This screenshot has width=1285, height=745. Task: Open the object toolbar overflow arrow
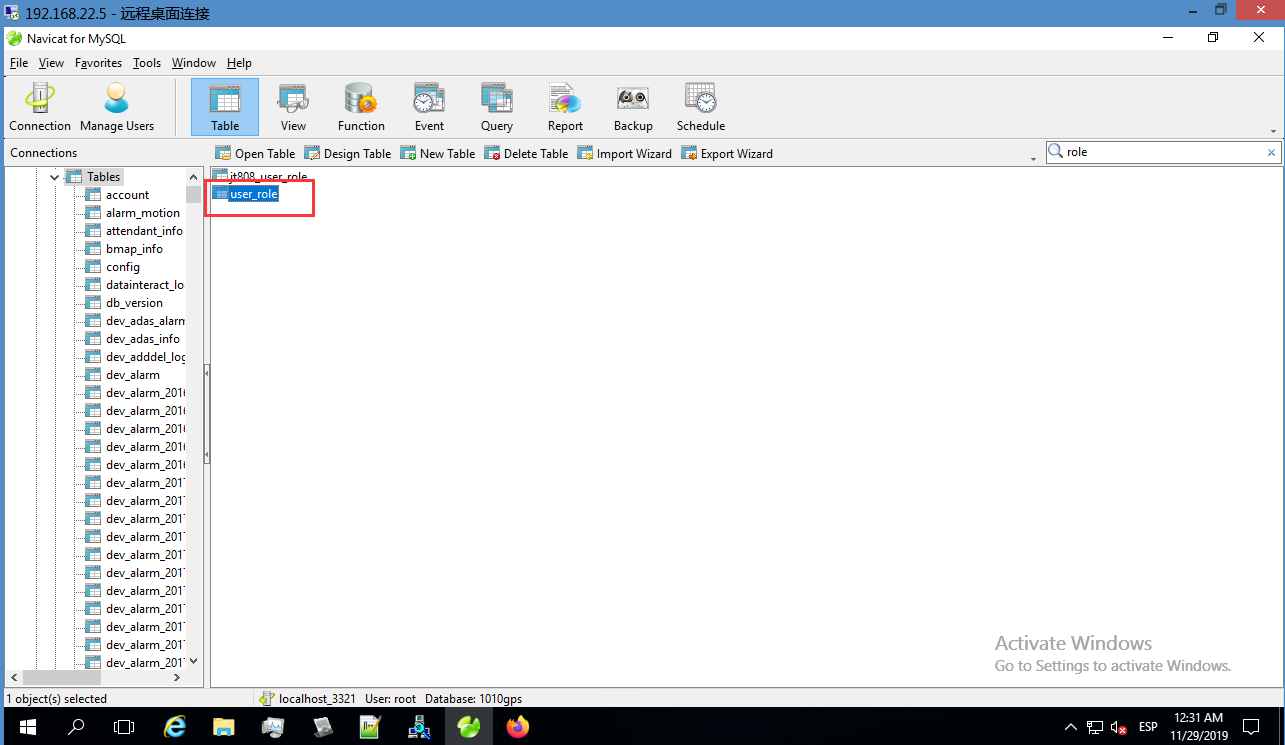pos(1033,158)
